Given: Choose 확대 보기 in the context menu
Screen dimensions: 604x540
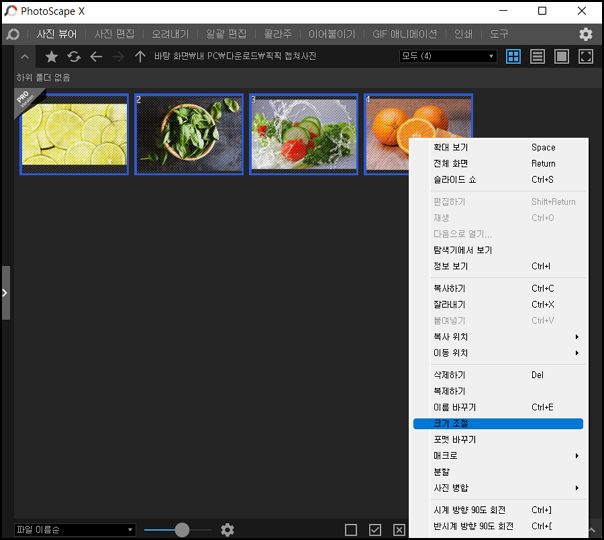Looking at the screenshot, I should (x=498, y=148).
